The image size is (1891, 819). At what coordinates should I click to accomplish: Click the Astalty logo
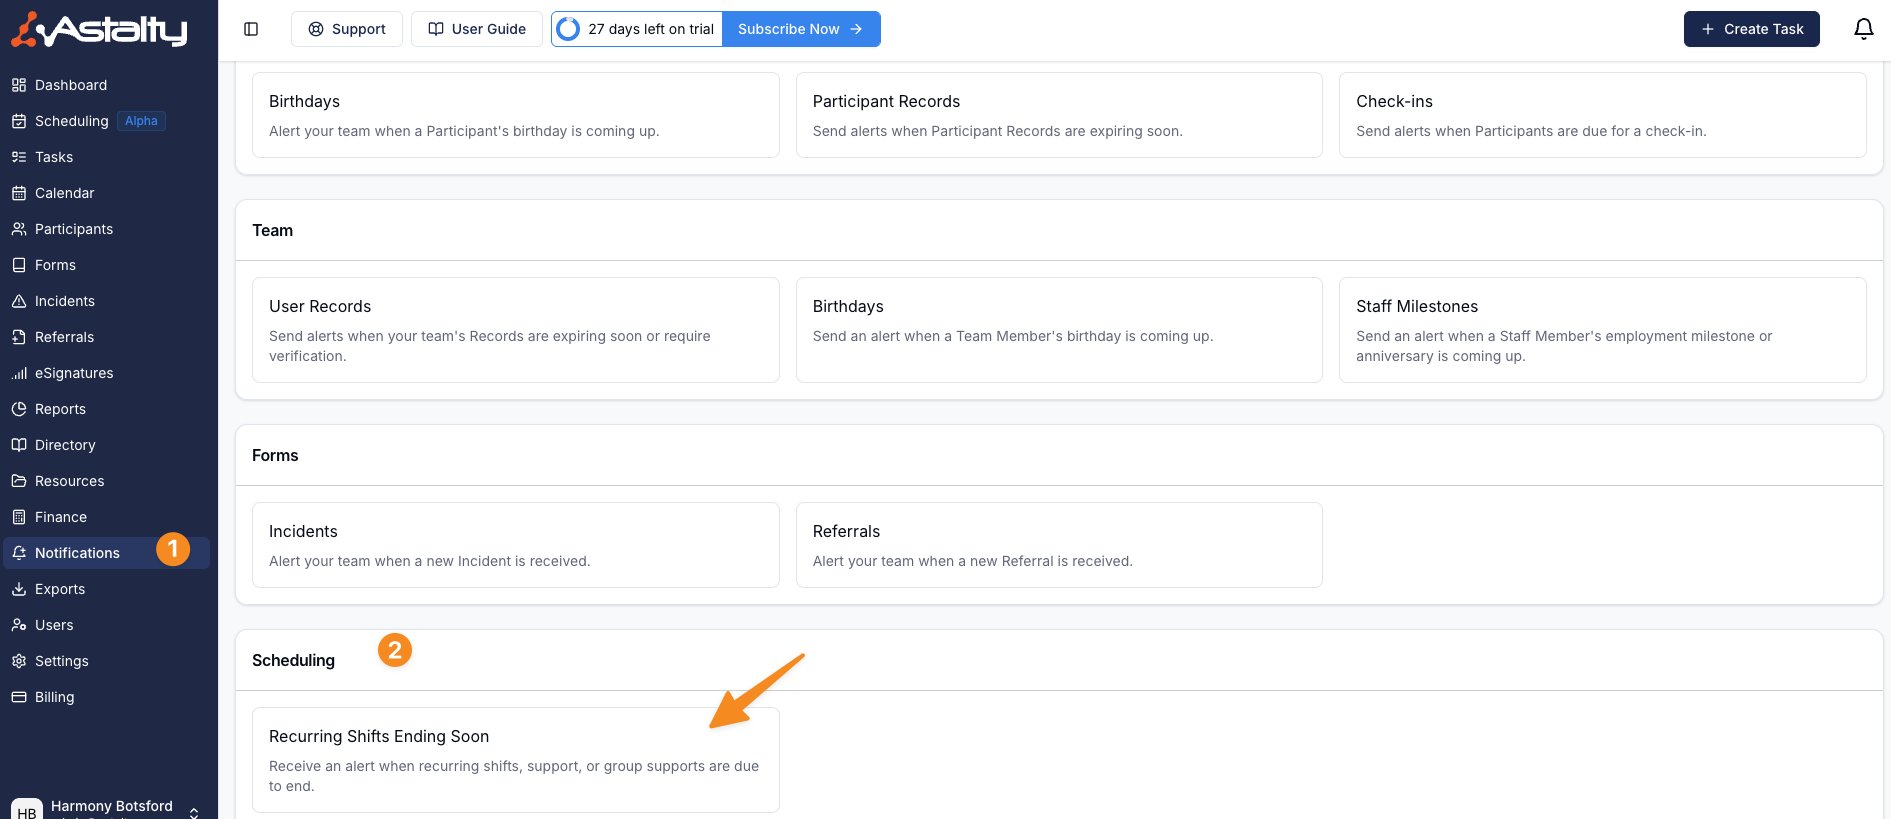99,30
